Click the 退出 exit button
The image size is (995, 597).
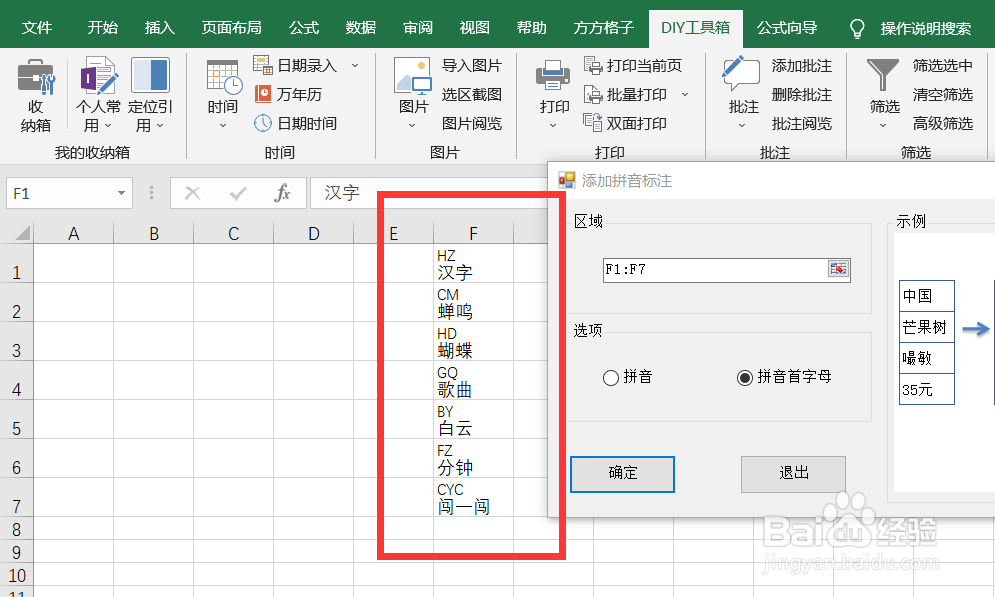[793, 474]
